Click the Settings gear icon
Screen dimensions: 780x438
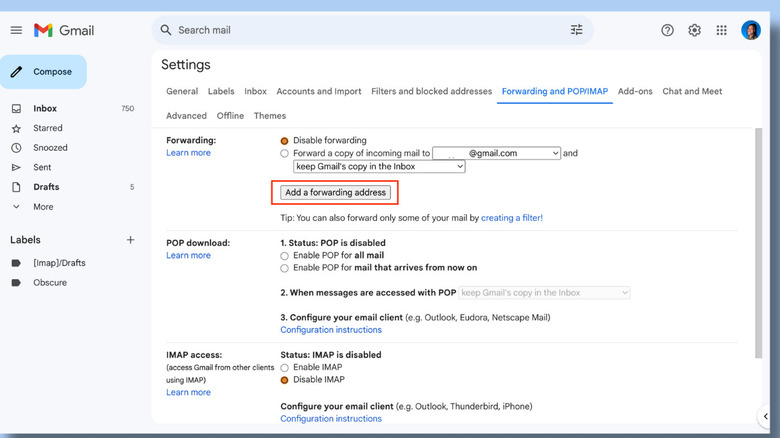pos(694,30)
